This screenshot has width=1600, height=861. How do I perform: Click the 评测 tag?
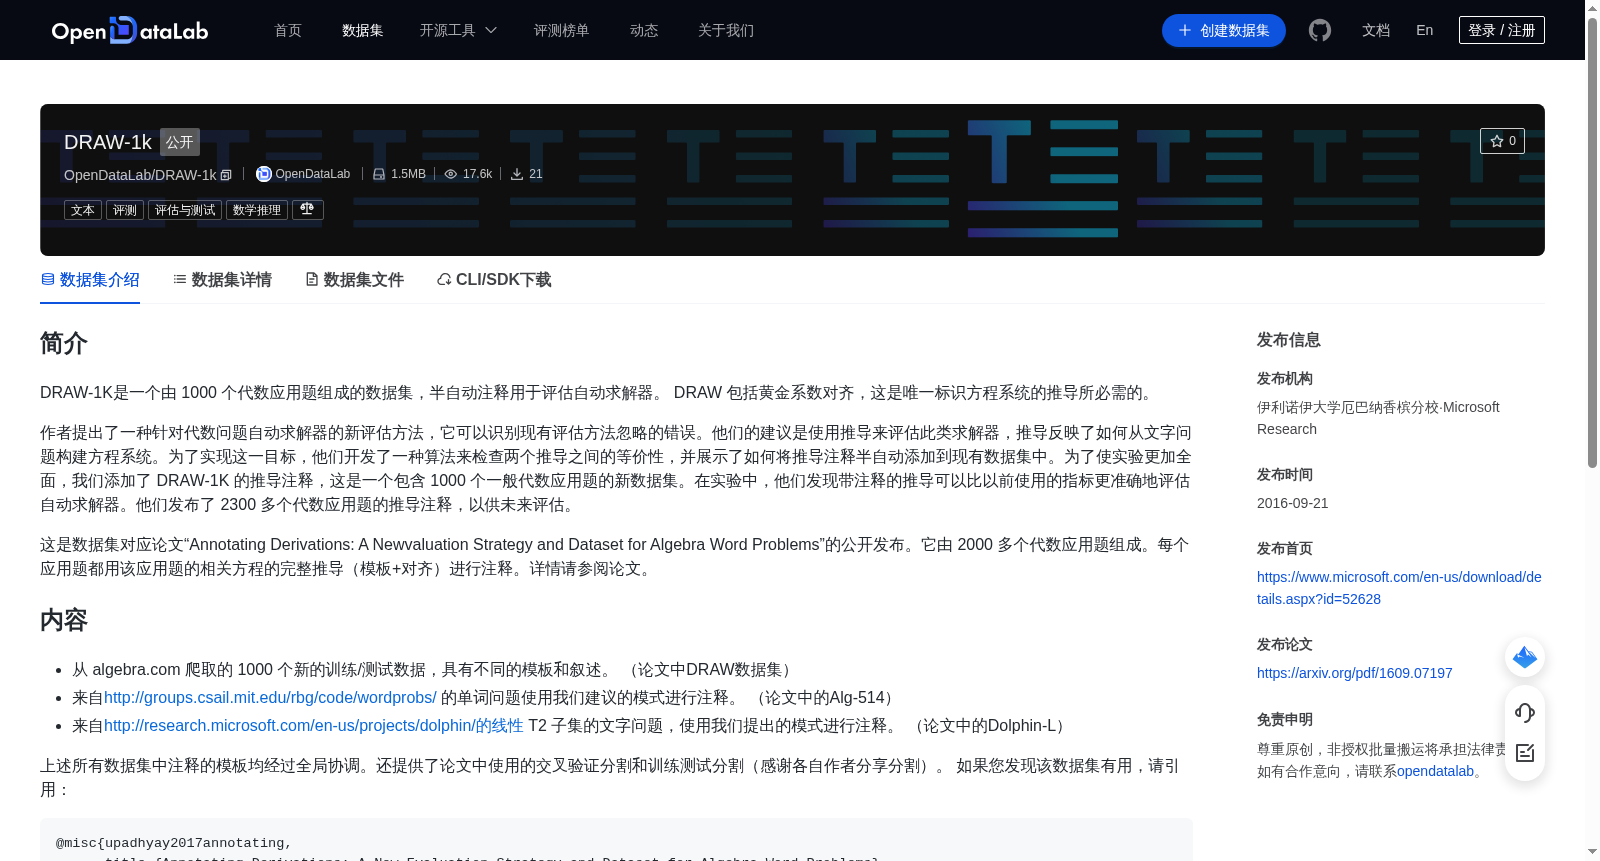click(125, 210)
